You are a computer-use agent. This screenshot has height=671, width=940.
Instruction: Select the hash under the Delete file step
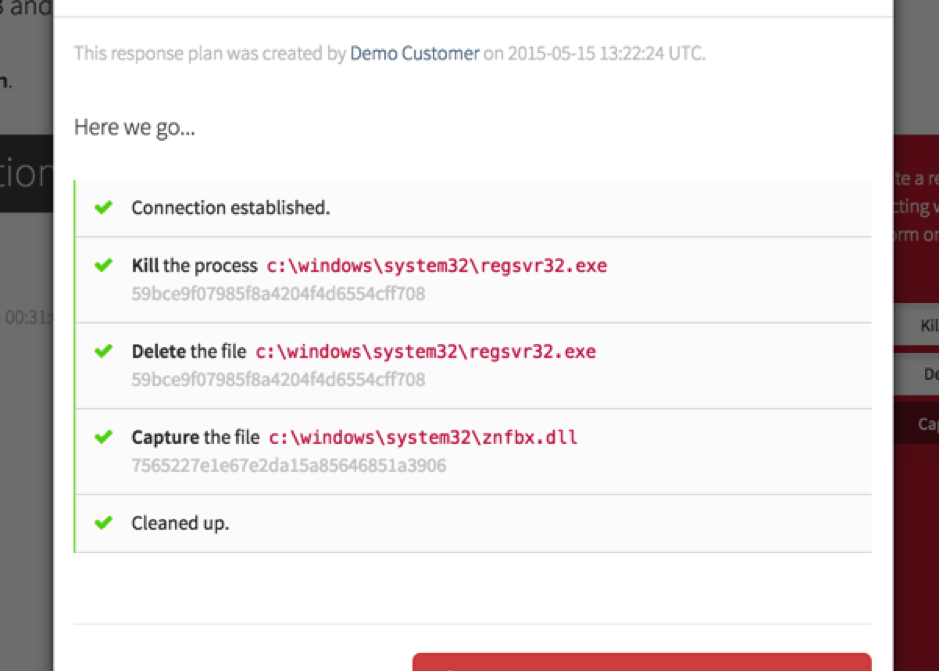click(278, 380)
